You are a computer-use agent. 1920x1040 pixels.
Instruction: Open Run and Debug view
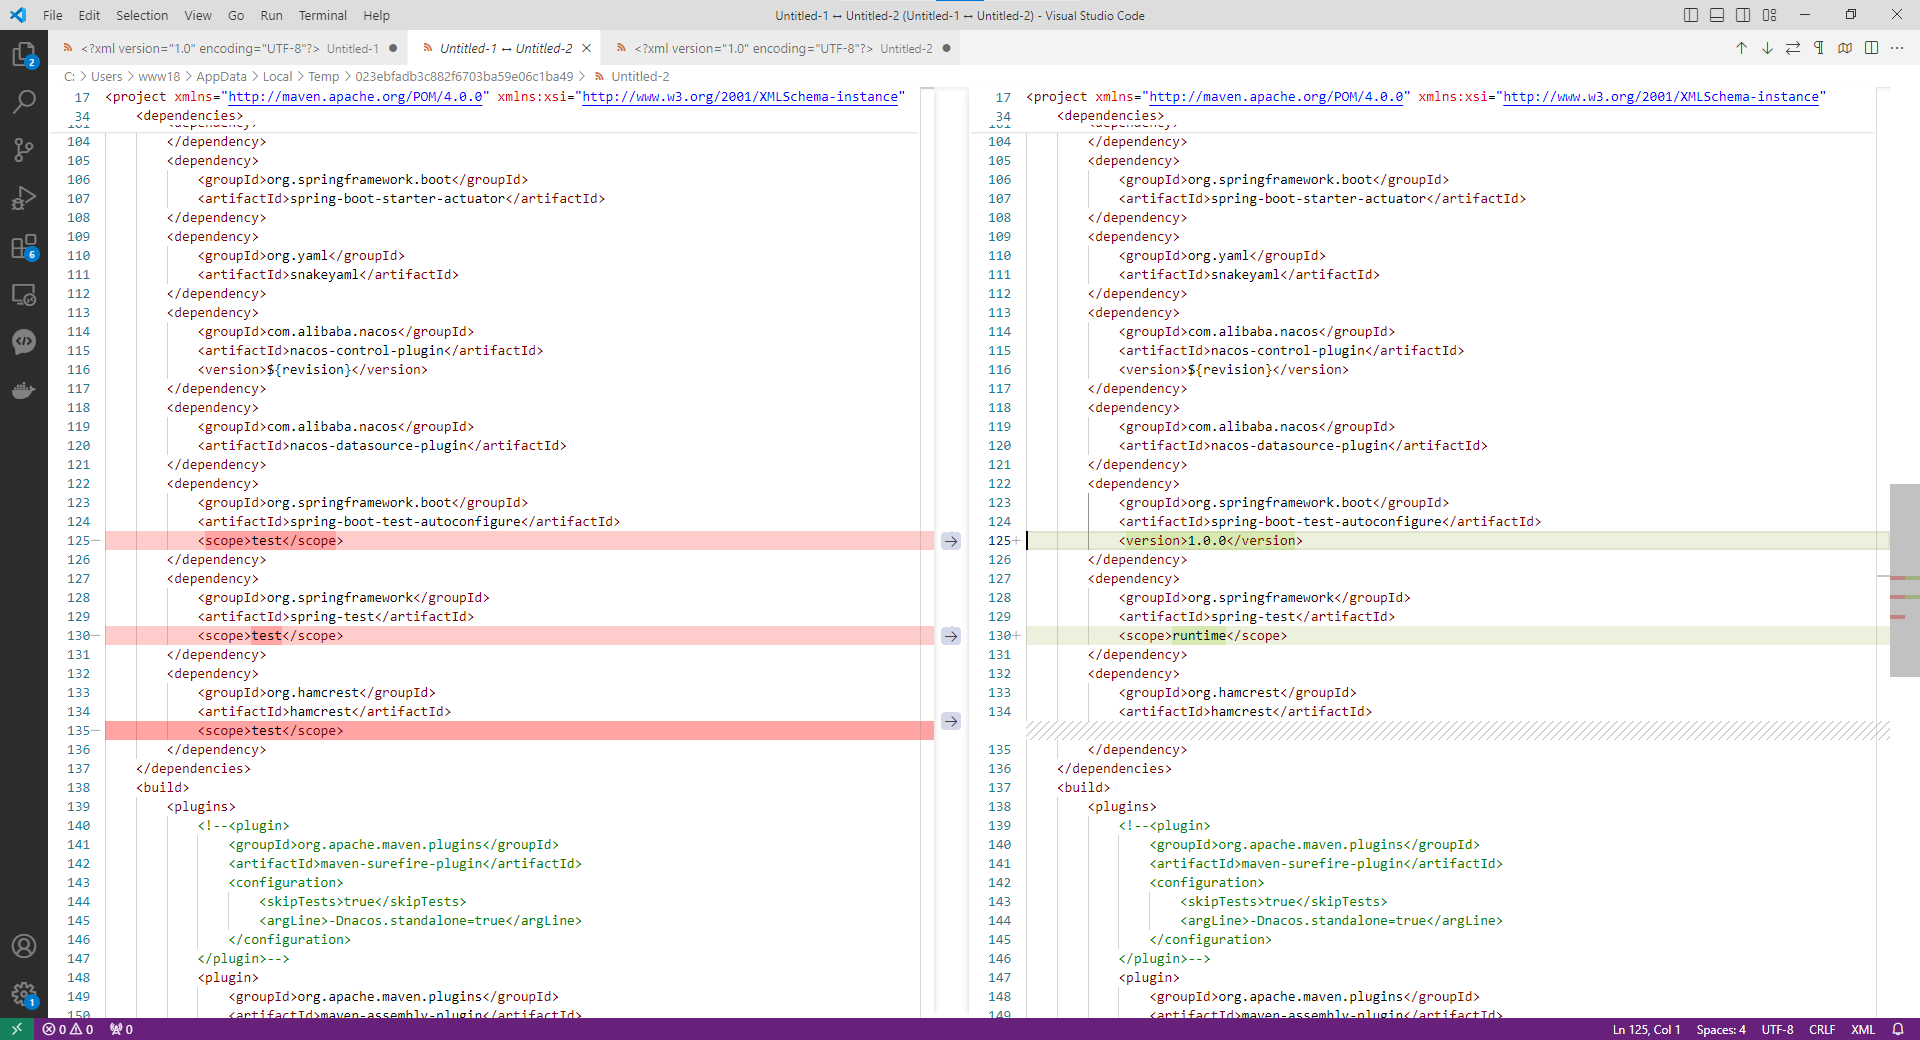point(24,198)
